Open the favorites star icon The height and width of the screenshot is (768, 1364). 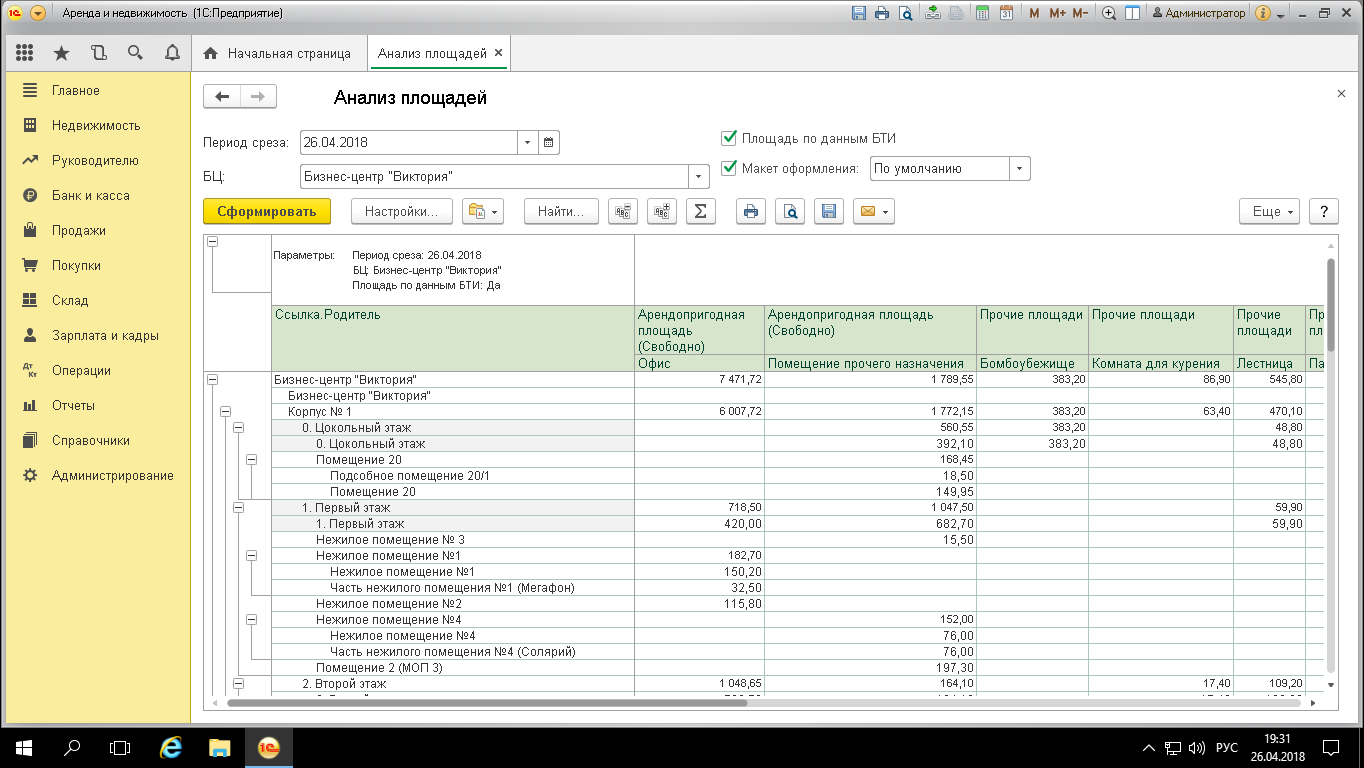[x=61, y=53]
